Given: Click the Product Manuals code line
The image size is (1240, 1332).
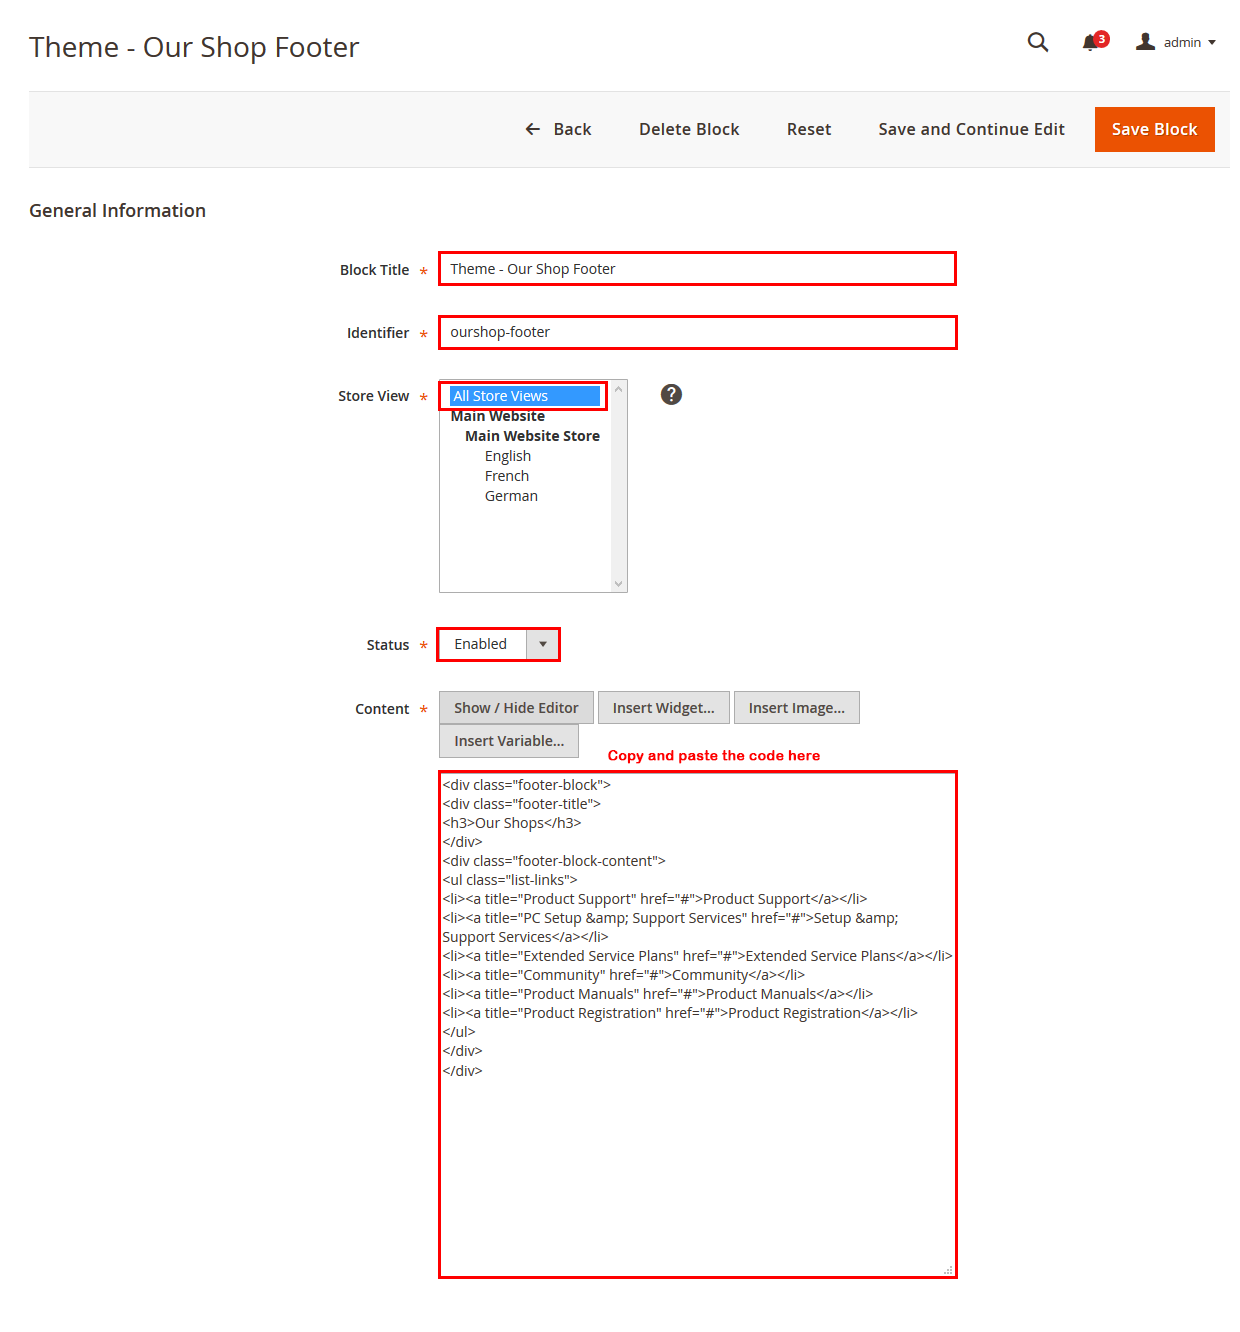Looking at the screenshot, I should click(658, 994).
